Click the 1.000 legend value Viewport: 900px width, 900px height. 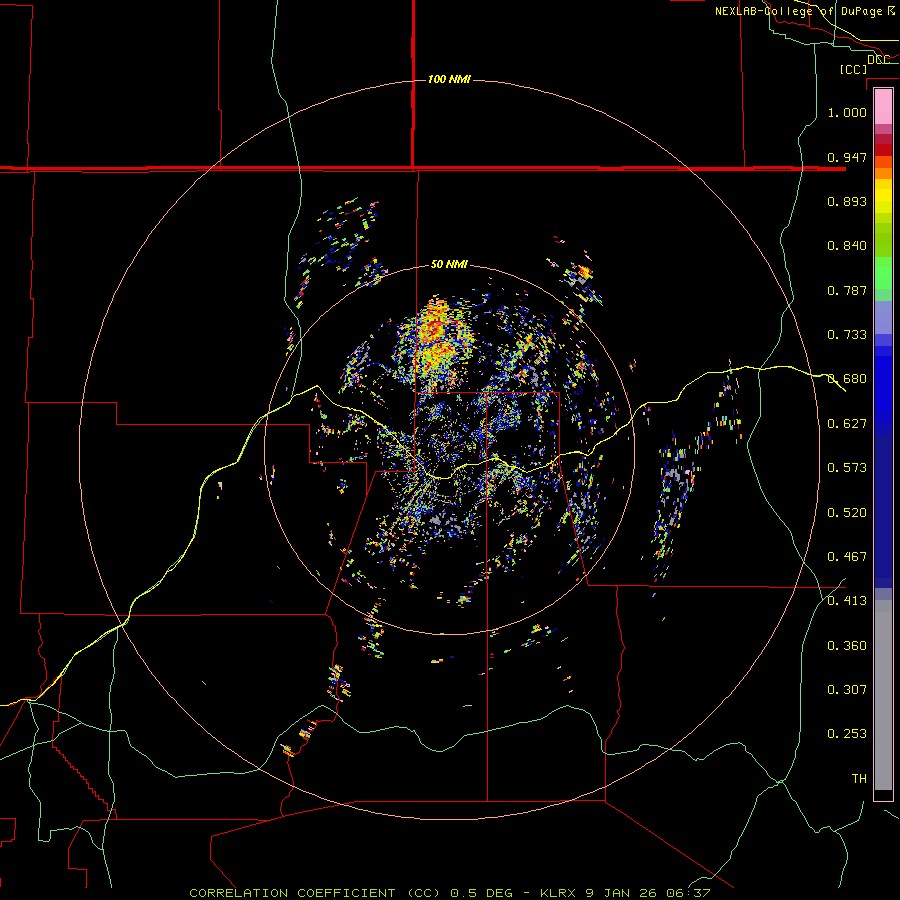click(847, 112)
